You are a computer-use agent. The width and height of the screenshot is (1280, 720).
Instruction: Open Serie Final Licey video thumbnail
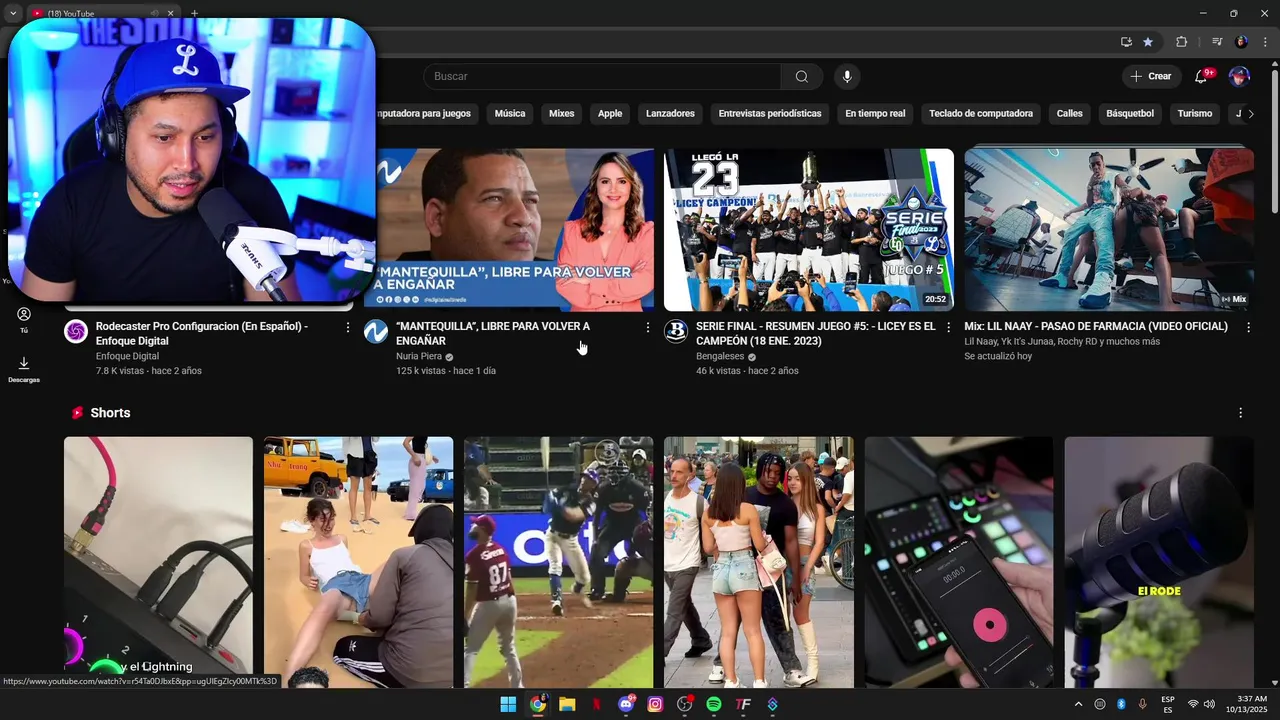[x=809, y=230]
